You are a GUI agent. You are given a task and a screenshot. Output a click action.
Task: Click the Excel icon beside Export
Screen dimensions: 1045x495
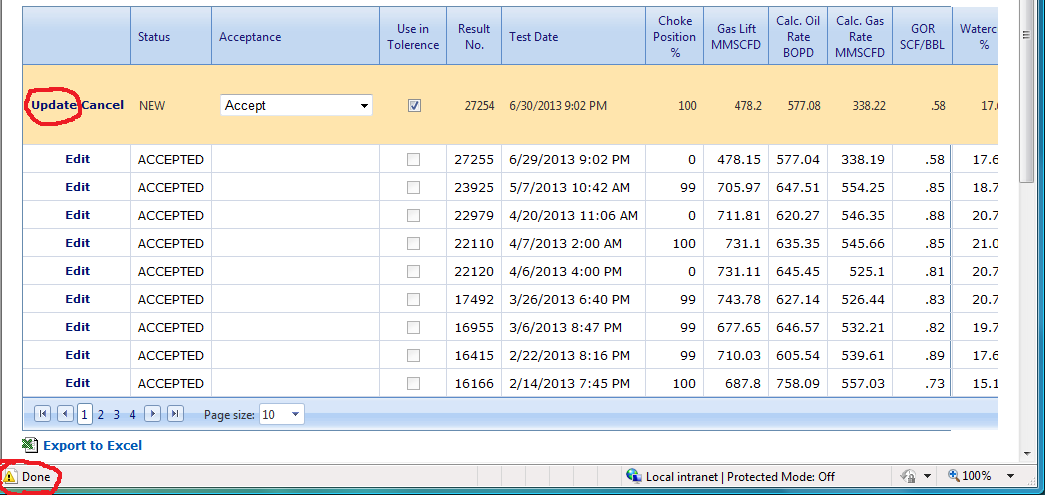coord(29,445)
